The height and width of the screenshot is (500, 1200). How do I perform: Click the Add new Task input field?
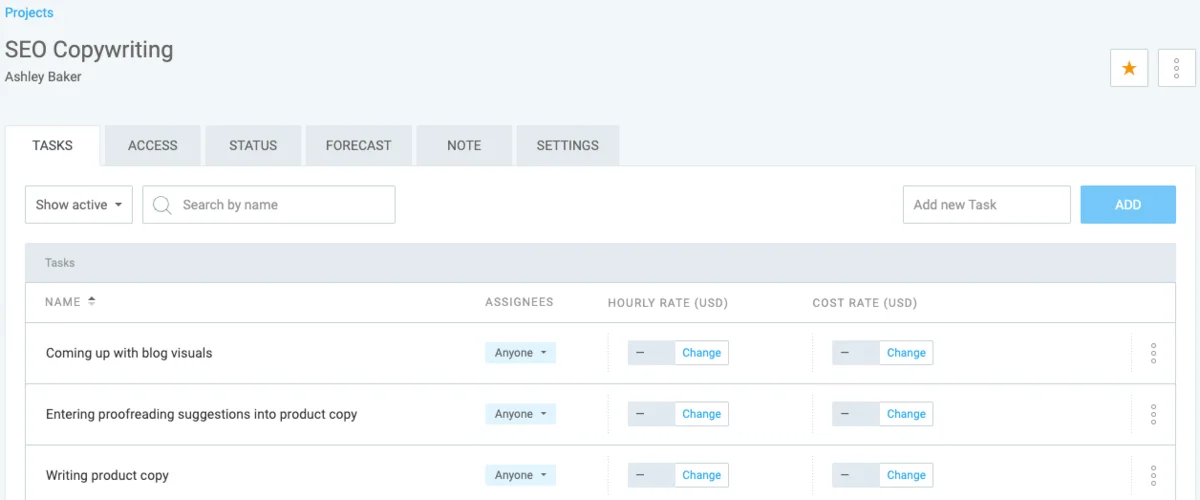[987, 204]
